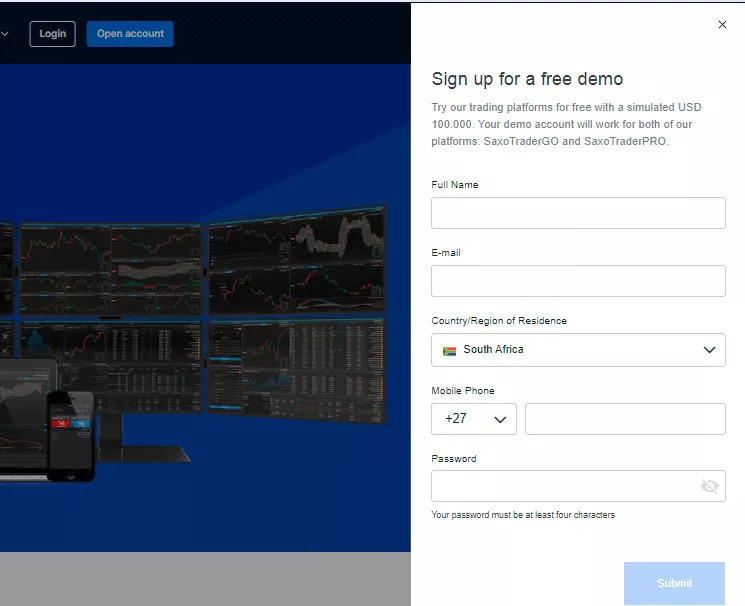Click the South Africa flag icon
Image resolution: width=745 pixels, height=606 pixels.
(x=449, y=351)
